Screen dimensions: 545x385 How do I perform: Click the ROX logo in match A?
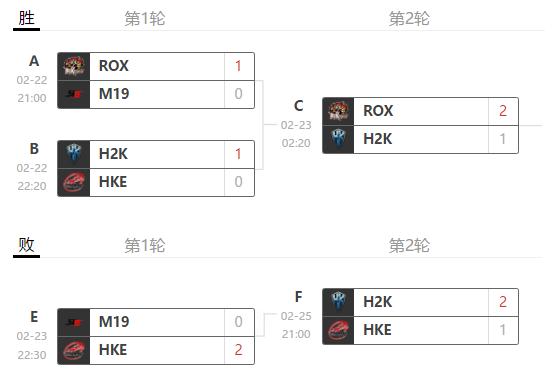[x=74, y=66]
